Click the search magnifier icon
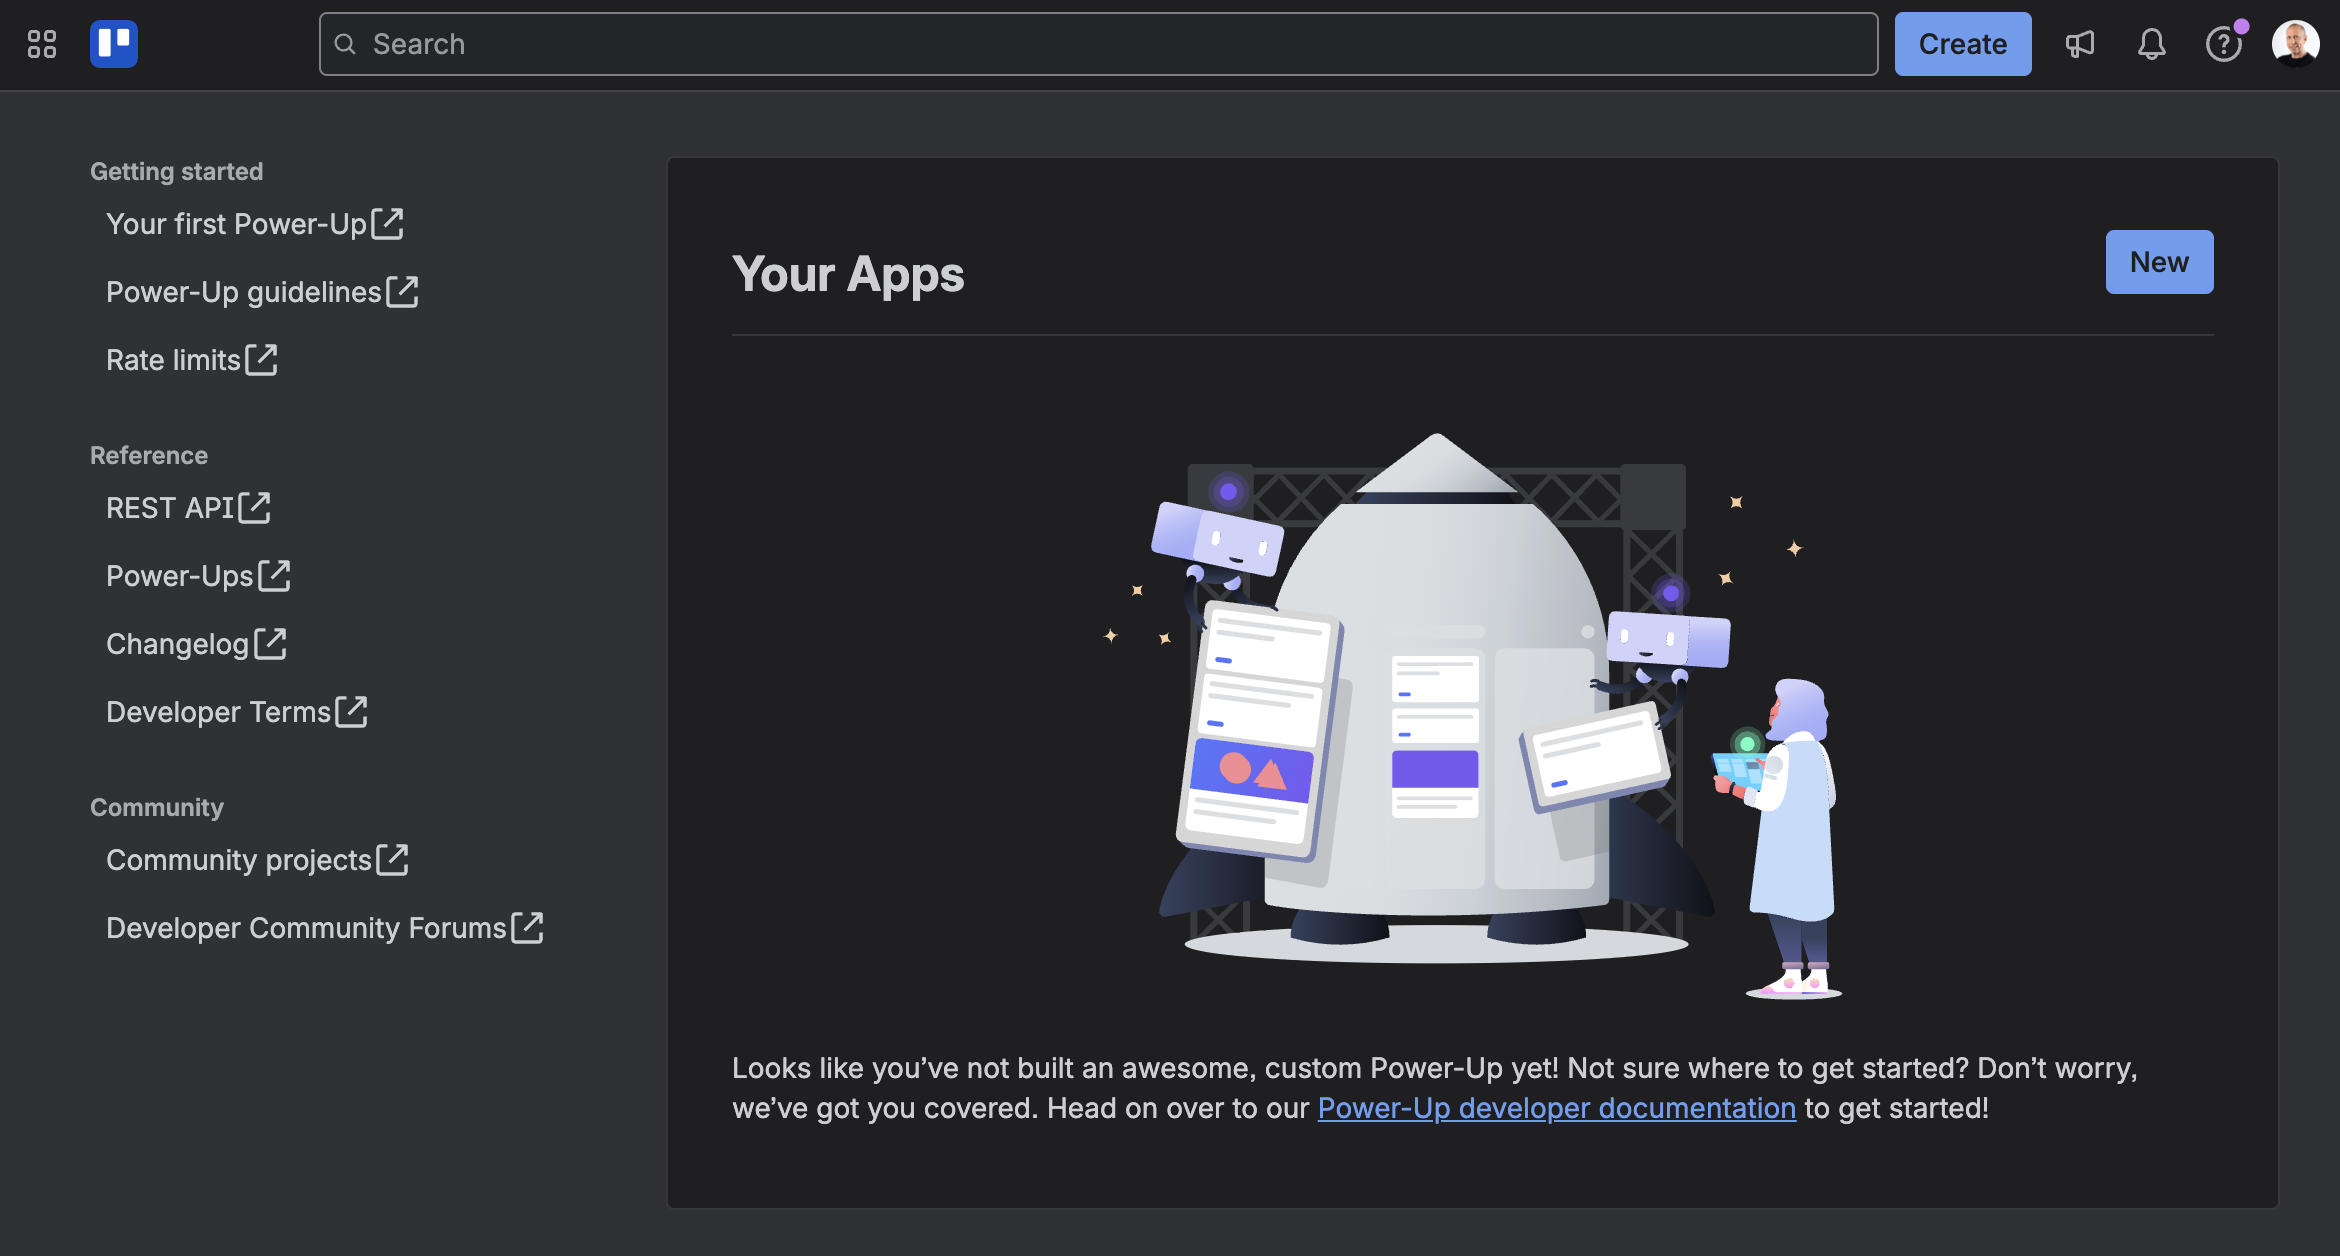This screenshot has height=1256, width=2340. [346, 44]
